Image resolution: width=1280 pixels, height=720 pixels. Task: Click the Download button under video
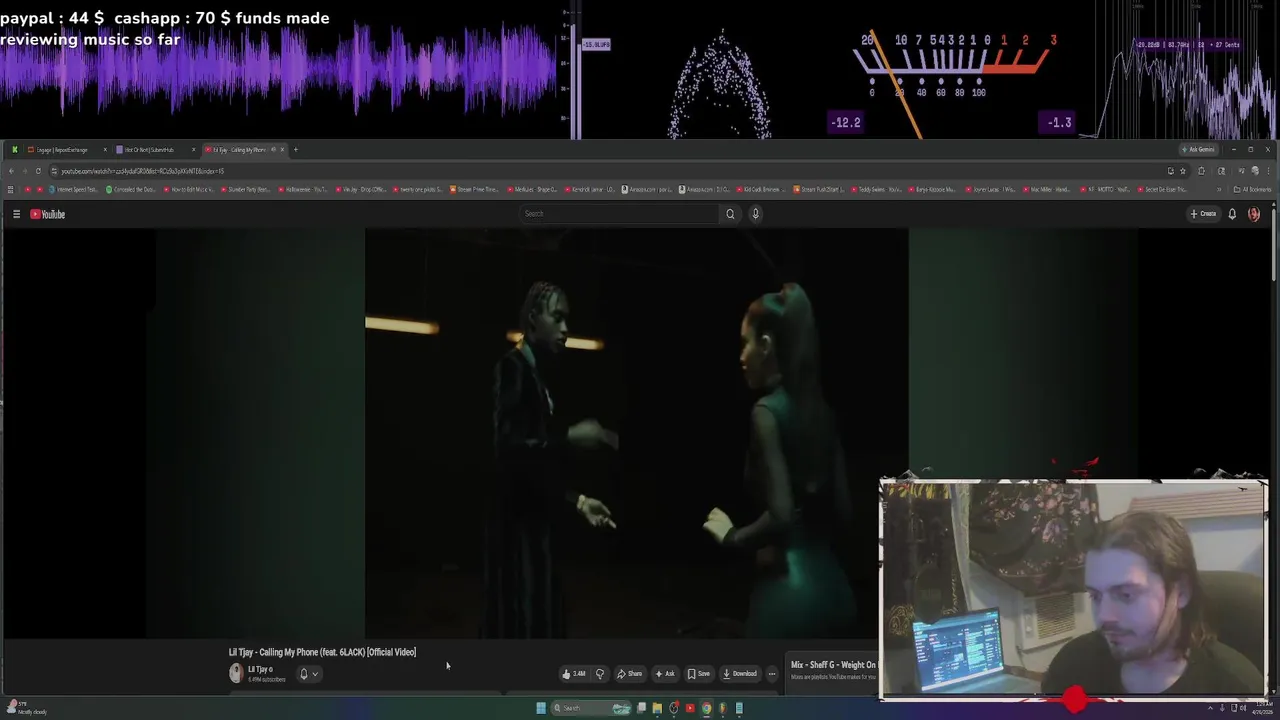pyautogui.click(x=740, y=674)
